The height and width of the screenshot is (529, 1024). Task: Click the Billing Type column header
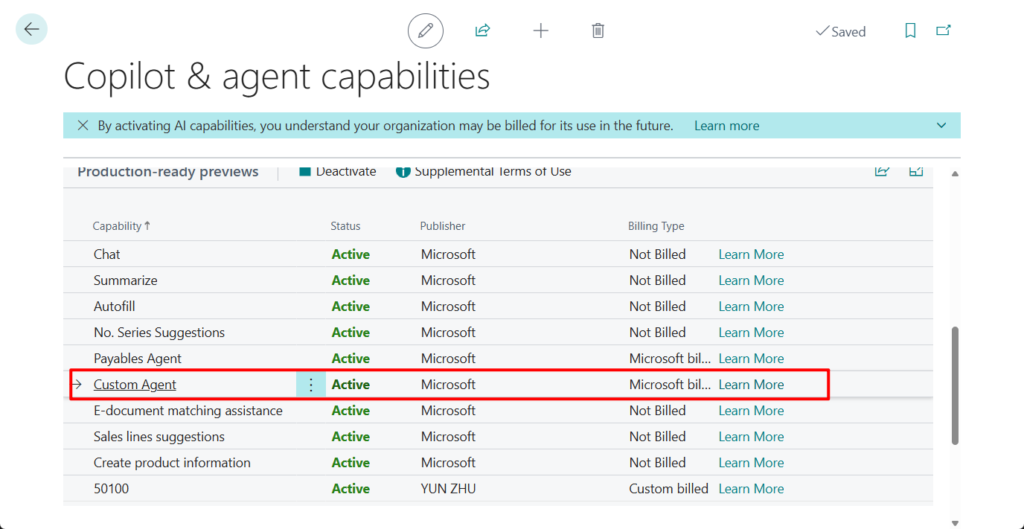[656, 226]
